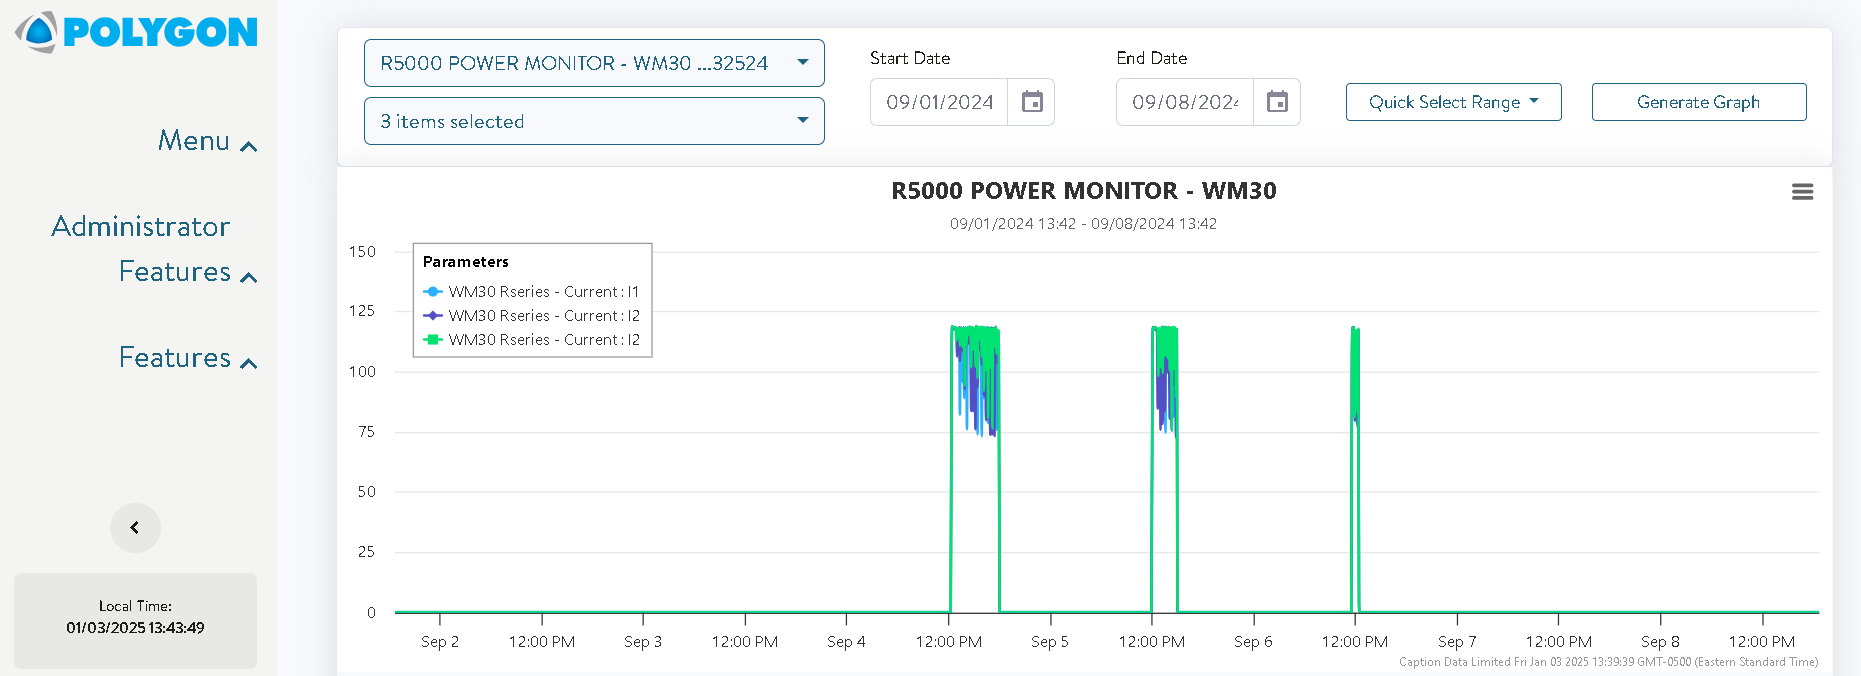Collapse sidebar using the left chevron button
This screenshot has width=1861, height=676.
[x=135, y=528]
